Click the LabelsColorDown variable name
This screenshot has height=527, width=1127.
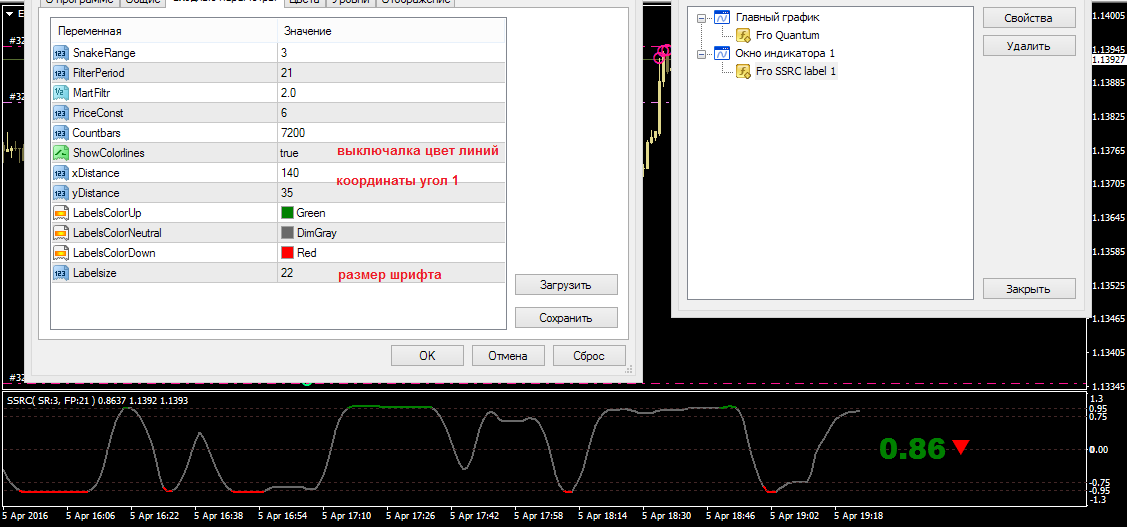pyautogui.click(x=114, y=253)
